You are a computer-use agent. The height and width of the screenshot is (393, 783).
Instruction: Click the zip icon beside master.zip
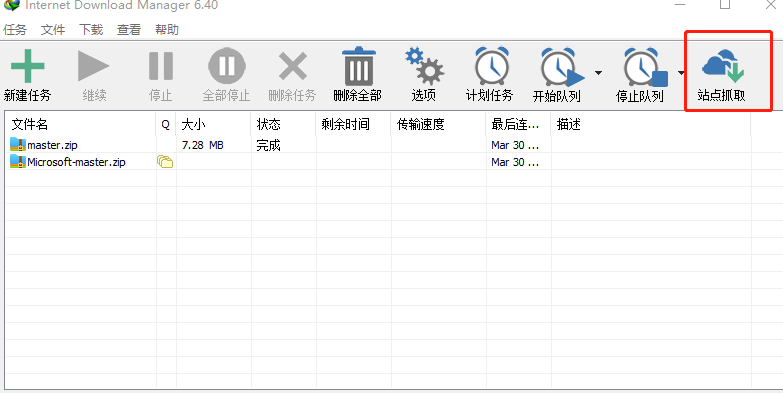click(18, 145)
